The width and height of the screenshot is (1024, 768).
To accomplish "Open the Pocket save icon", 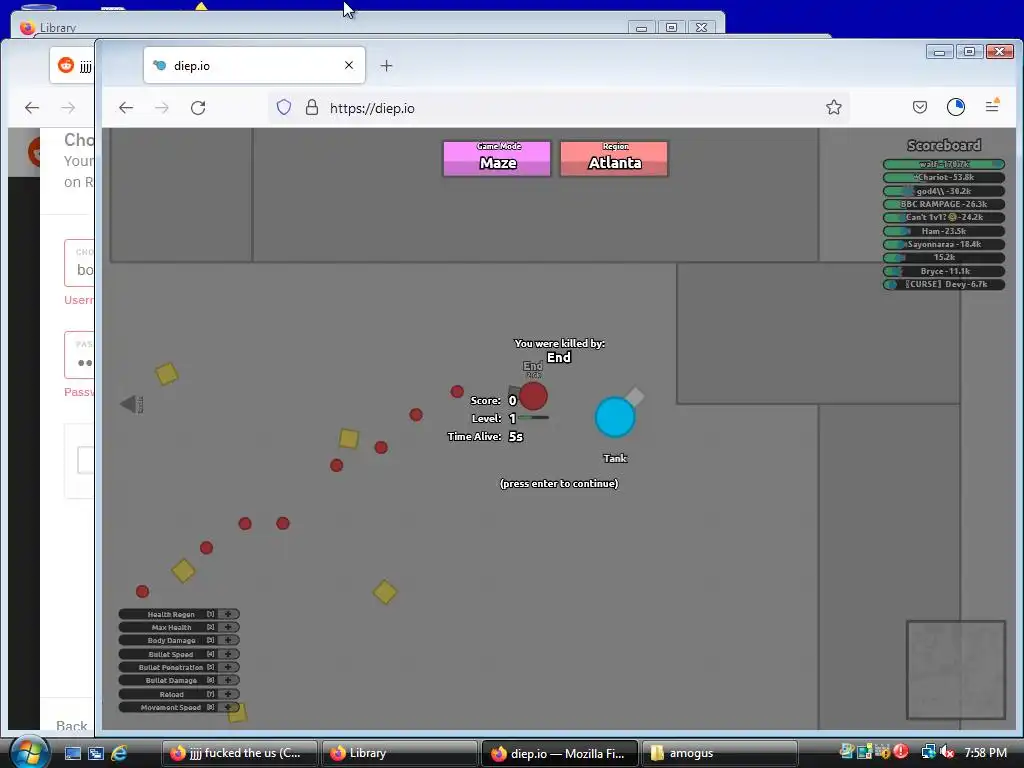I will tap(920, 107).
